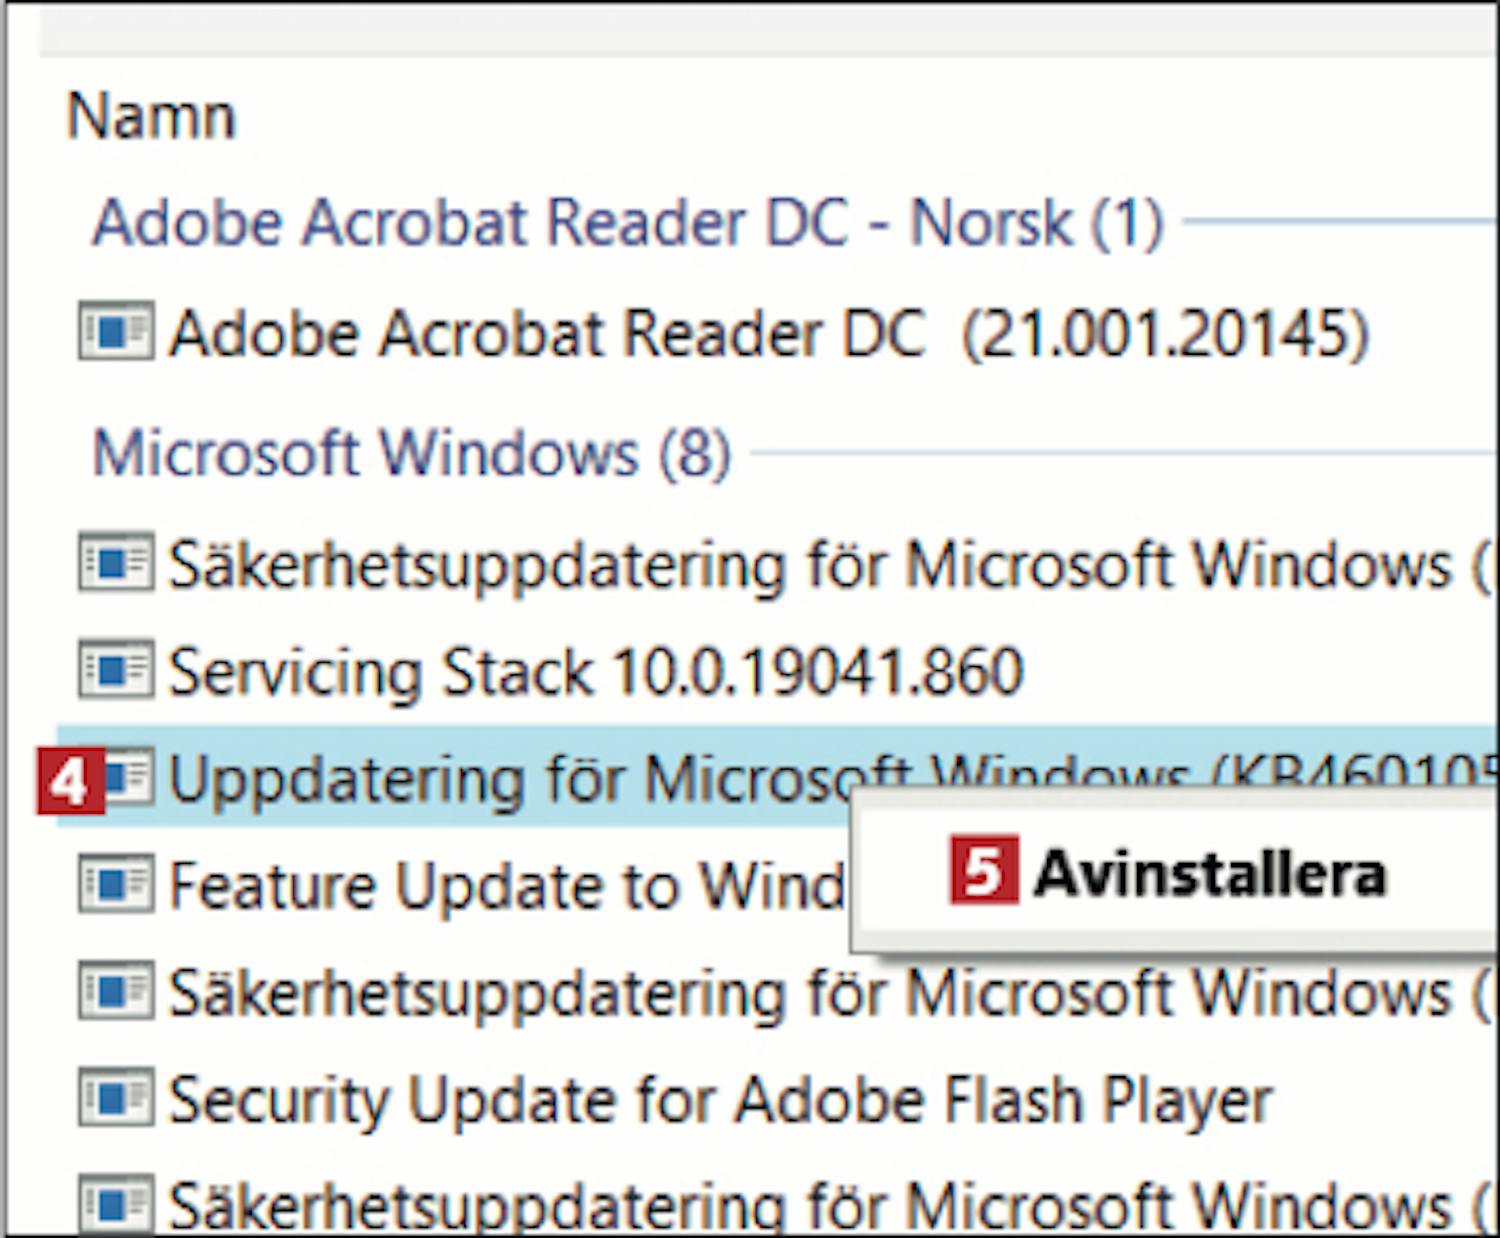The width and height of the screenshot is (1500, 1238).
Task: Collapse the Microsoft Windows (8) group
Action: pyautogui.click(x=412, y=453)
